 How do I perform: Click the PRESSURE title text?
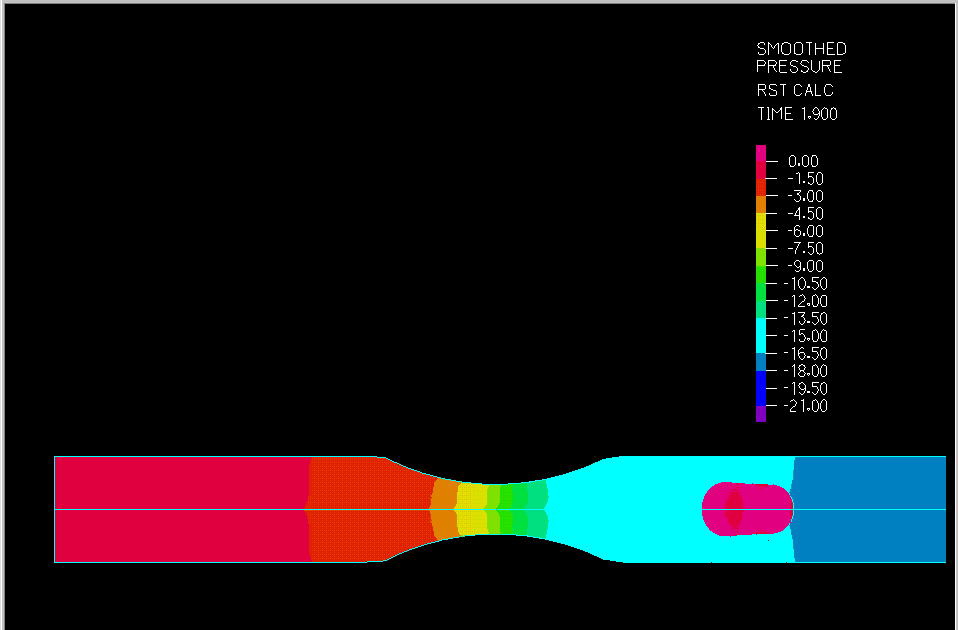[x=799, y=67]
